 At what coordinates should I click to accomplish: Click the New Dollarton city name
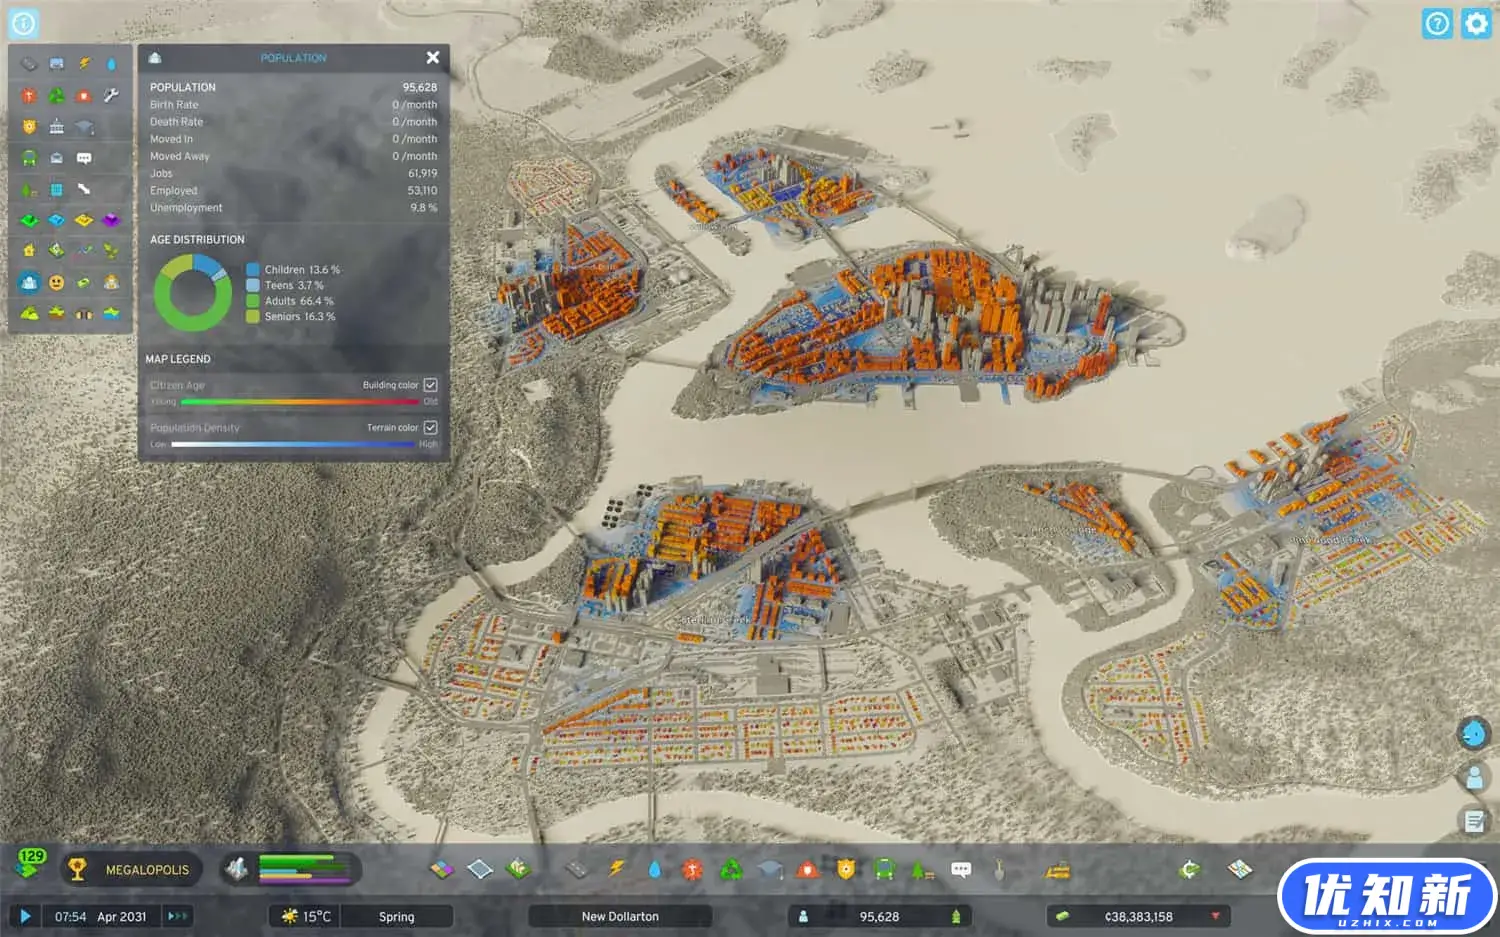[620, 916]
